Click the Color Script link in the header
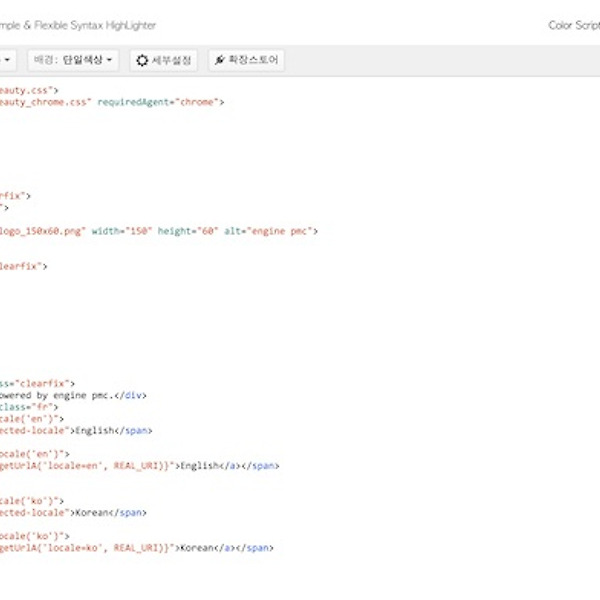600x600 pixels. coord(574,25)
